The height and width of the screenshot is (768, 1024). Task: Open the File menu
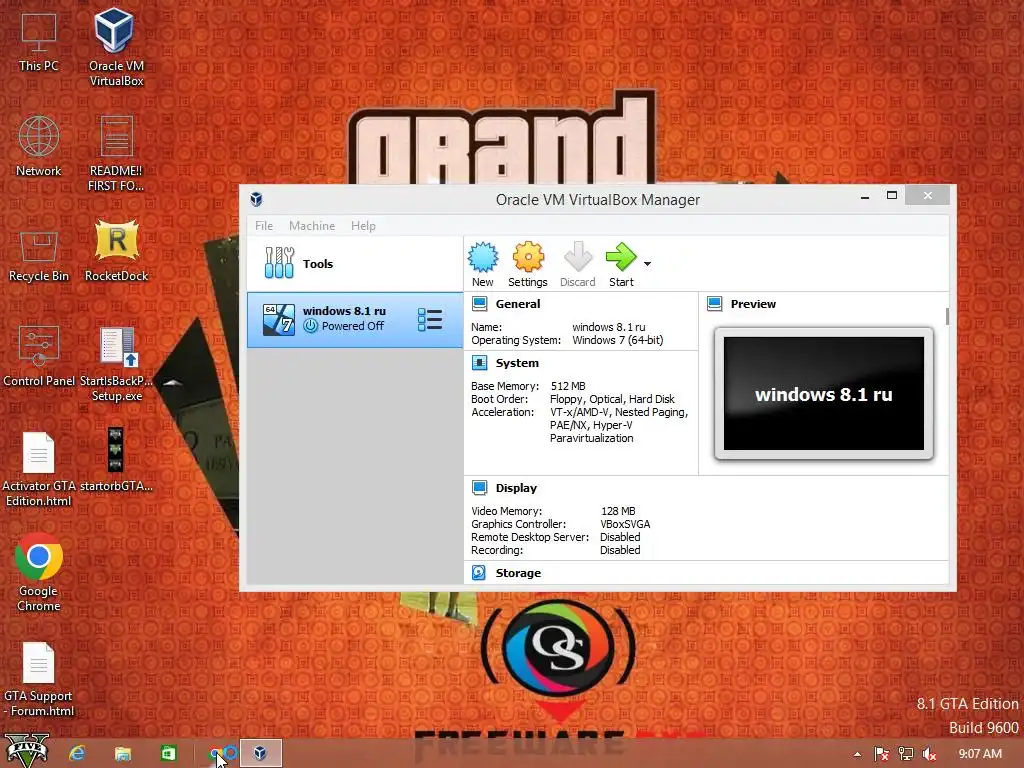tap(264, 225)
